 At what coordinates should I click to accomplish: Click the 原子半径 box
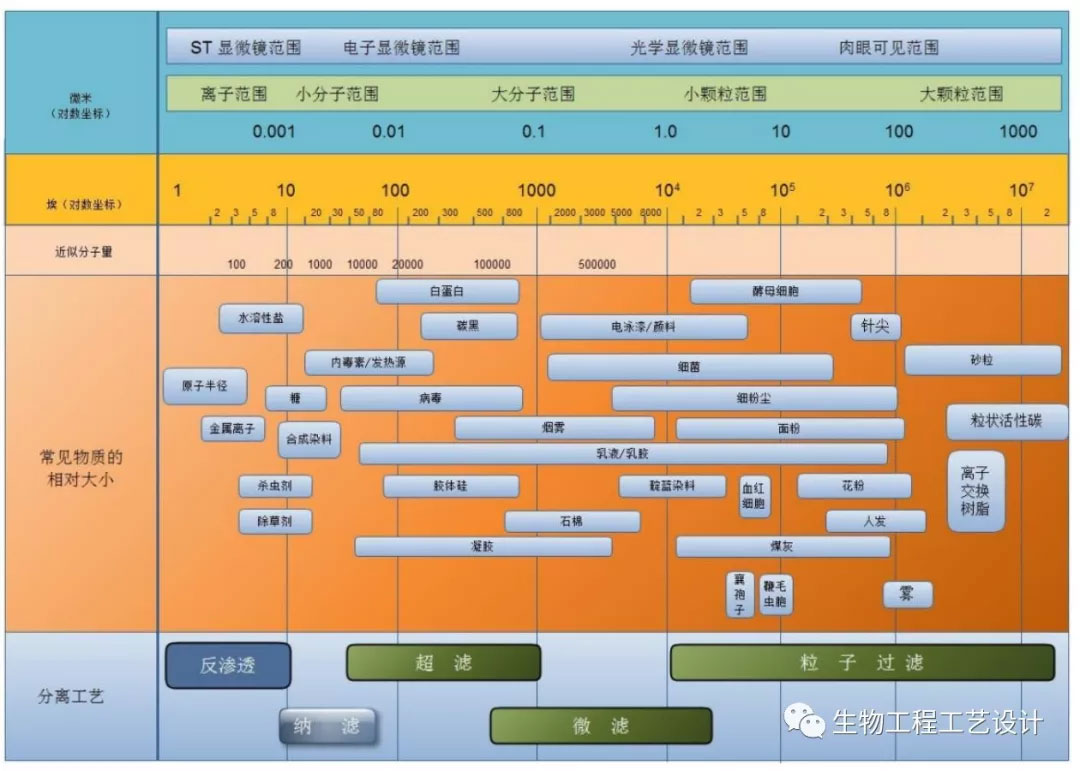point(205,387)
